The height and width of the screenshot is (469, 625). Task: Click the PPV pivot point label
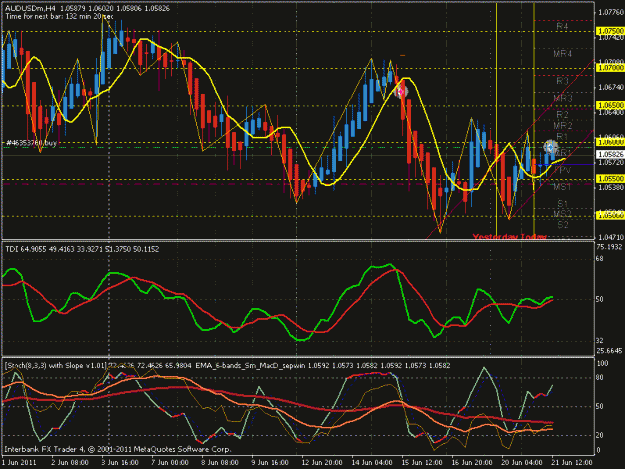(562, 170)
